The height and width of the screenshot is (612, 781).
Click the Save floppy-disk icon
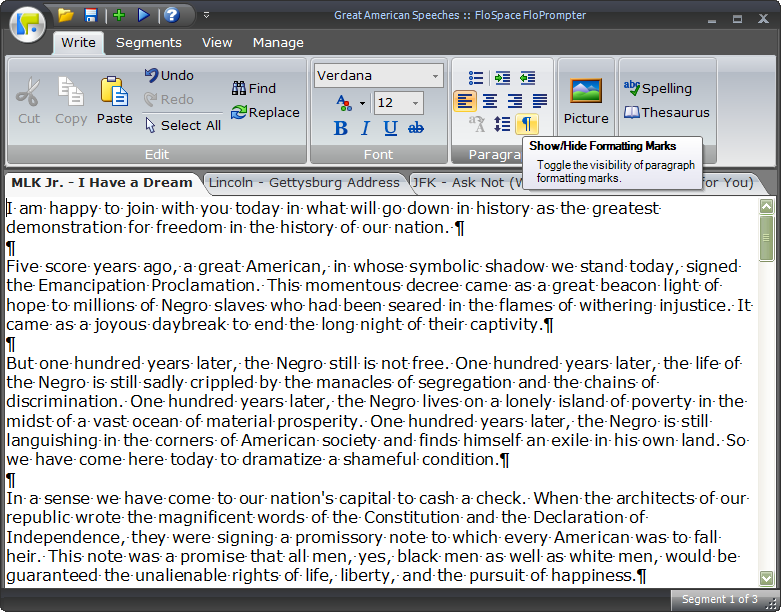point(91,15)
